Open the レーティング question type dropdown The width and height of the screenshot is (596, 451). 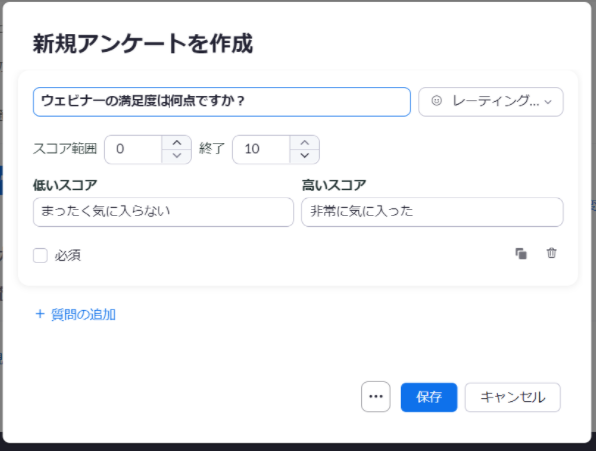(x=491, y=102)
